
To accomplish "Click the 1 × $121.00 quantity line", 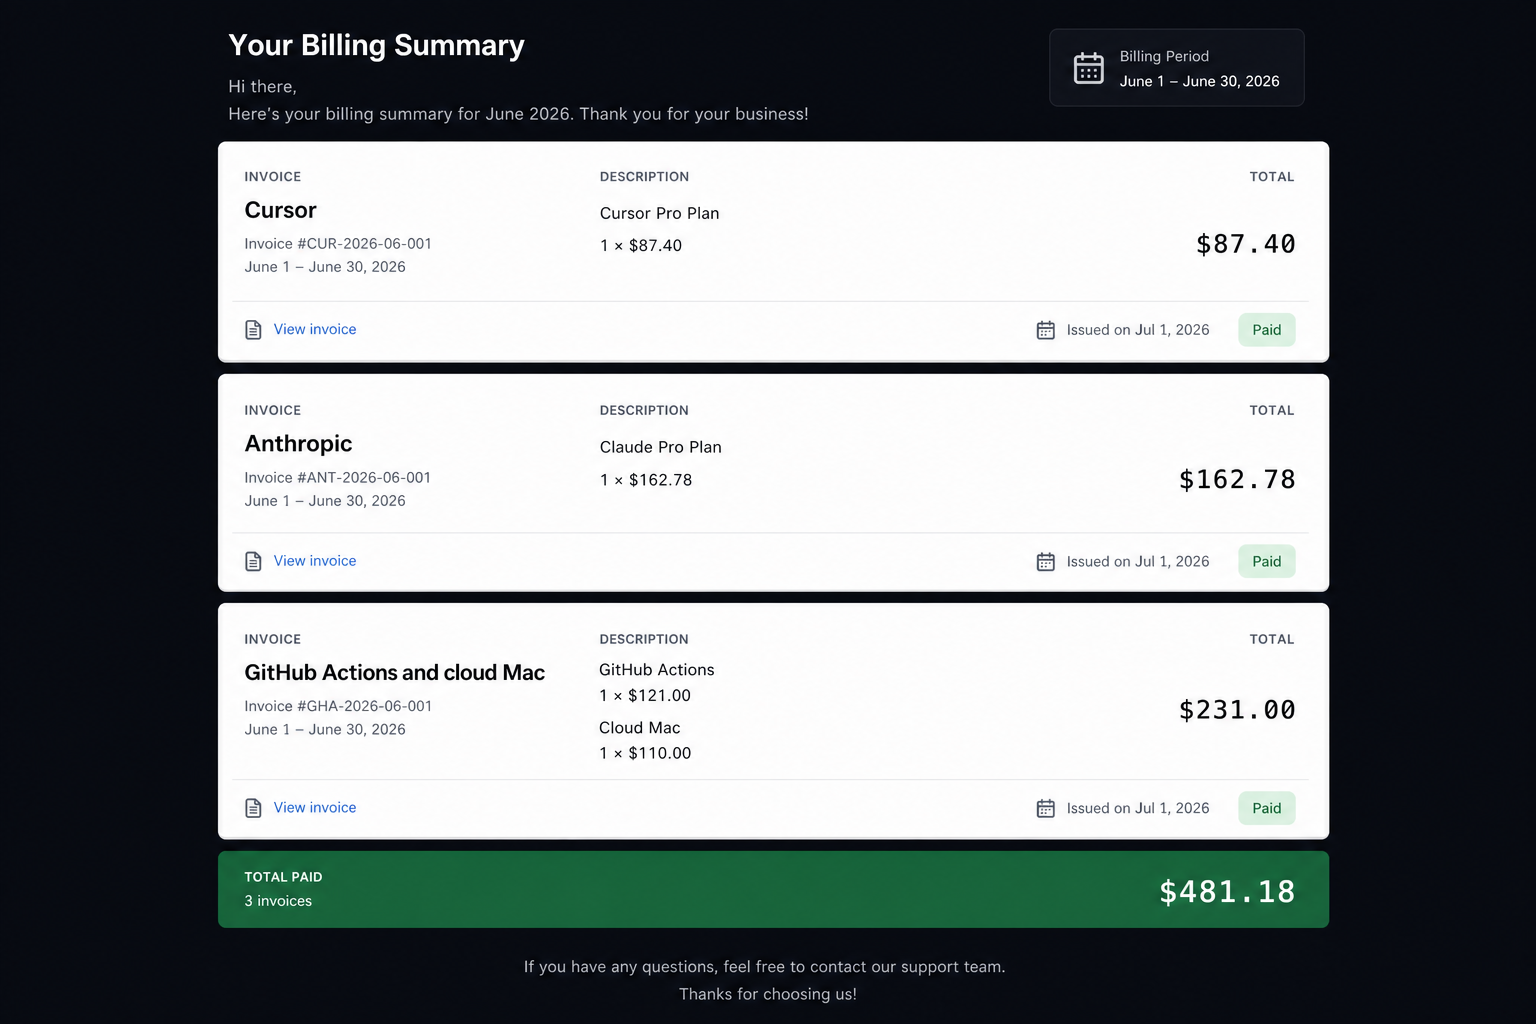I will click(x=645, y=696).
